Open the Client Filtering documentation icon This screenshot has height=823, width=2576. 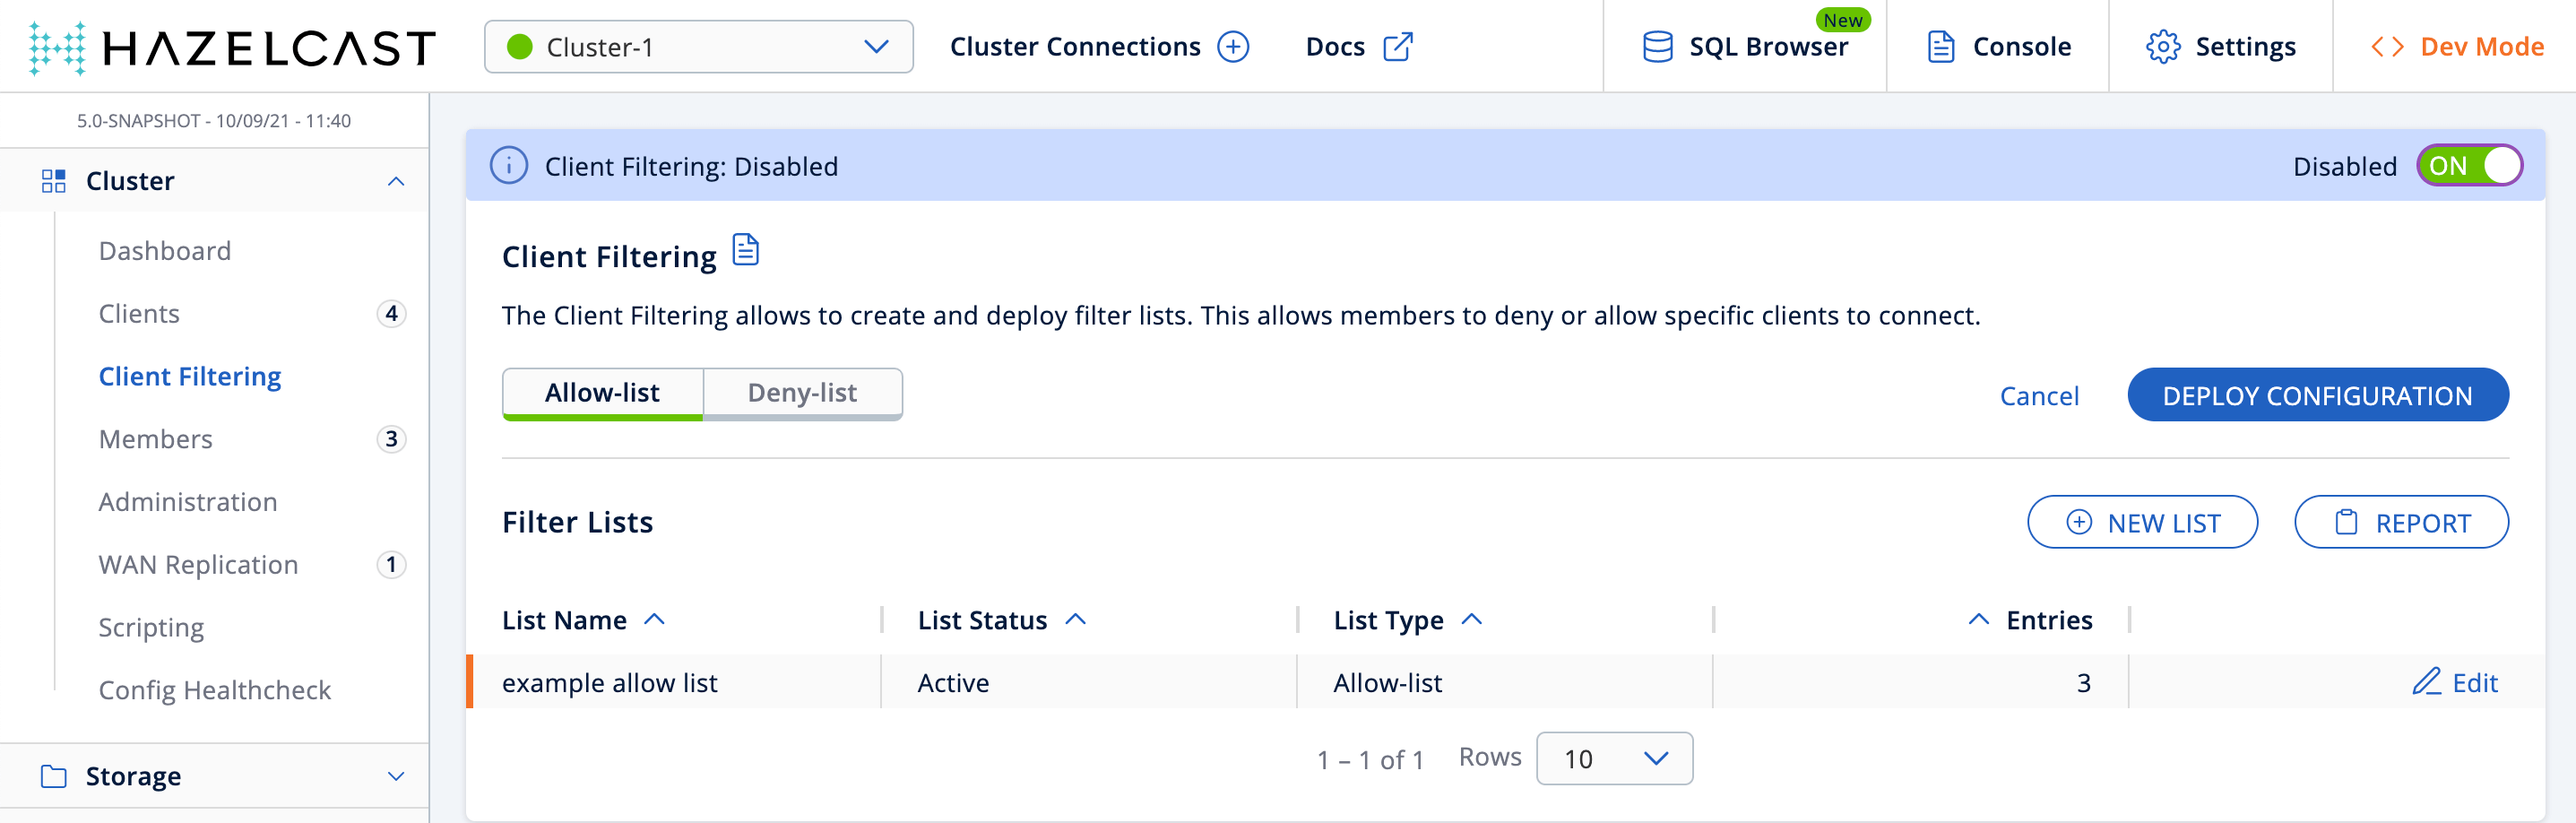pyautogui.click(x=746, y=252)
